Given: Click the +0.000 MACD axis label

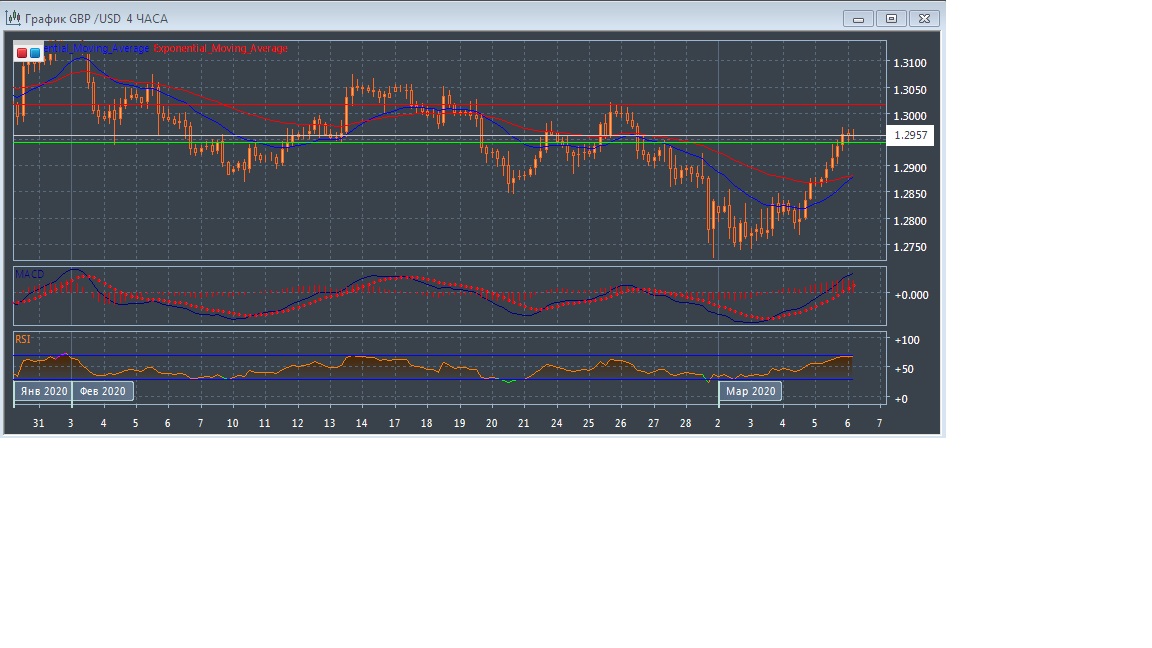Looking at the screenshot, I should (x=911, y=295).
